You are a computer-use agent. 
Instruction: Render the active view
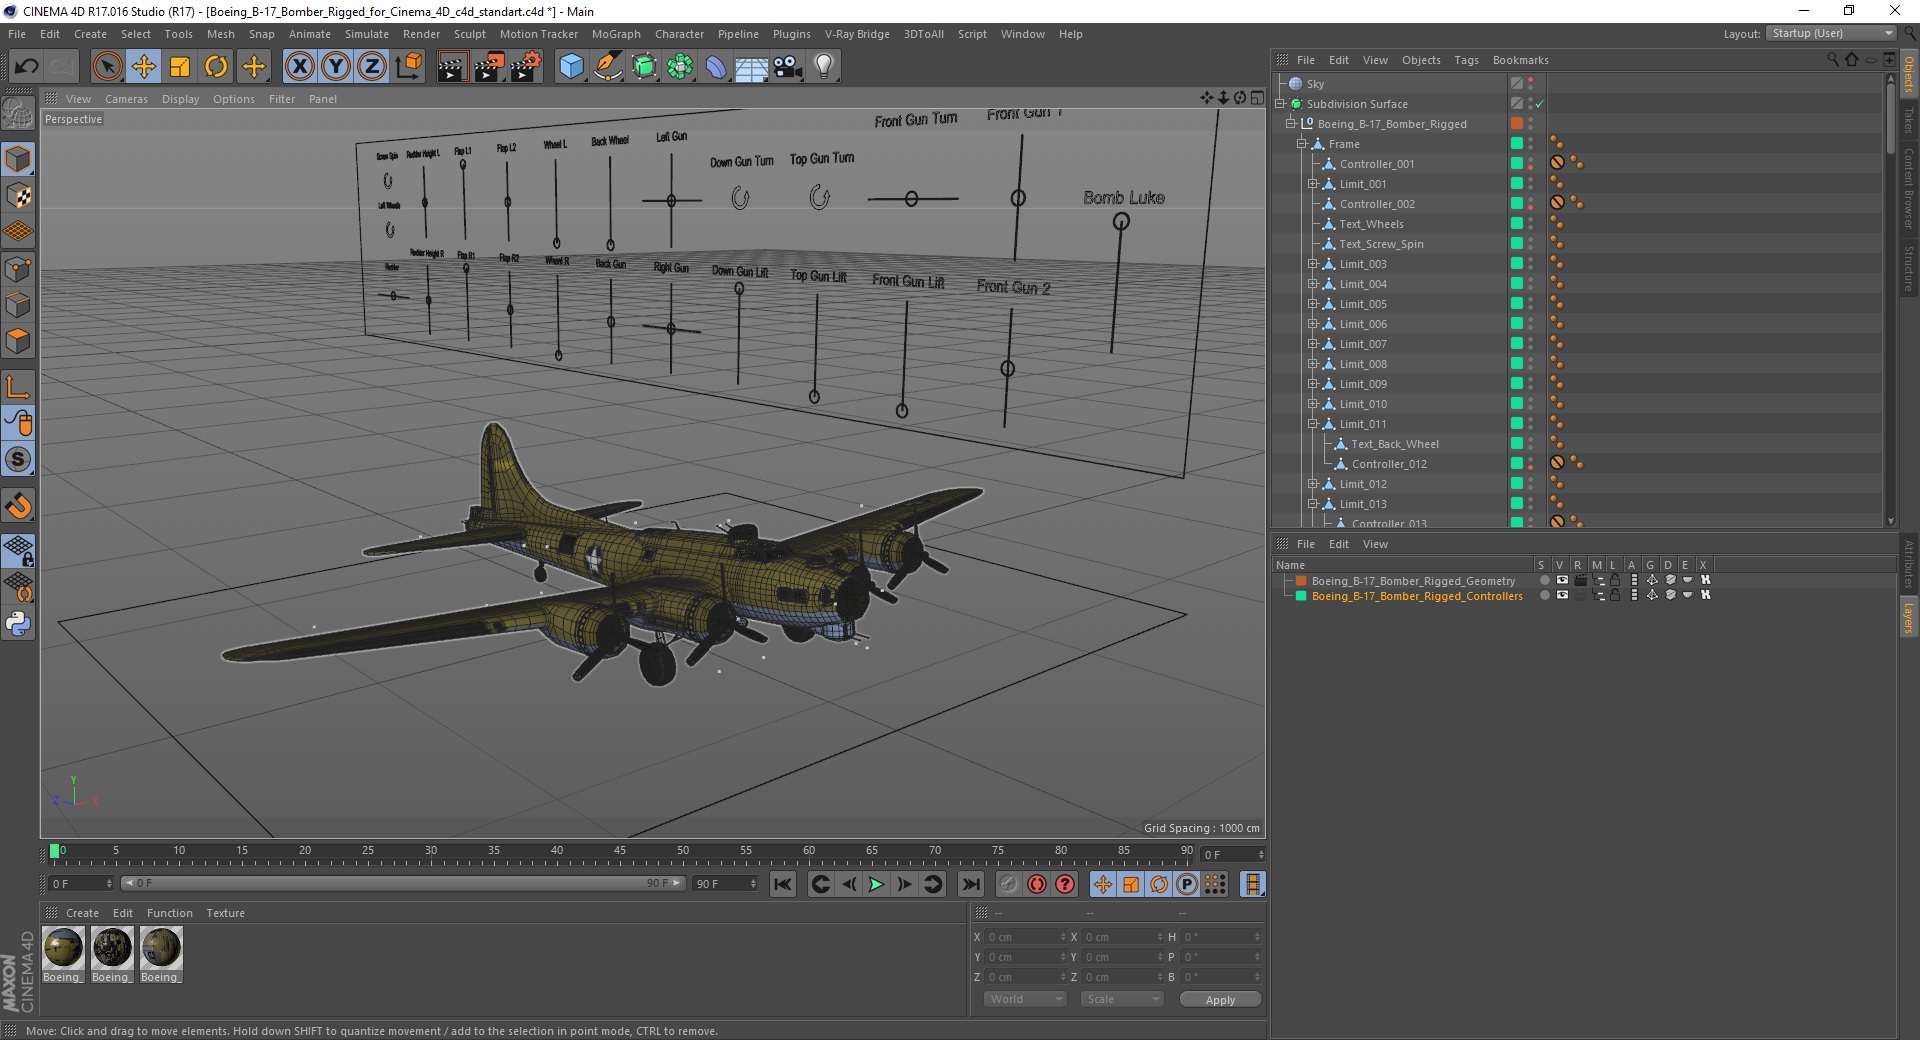tap(452, 67)
